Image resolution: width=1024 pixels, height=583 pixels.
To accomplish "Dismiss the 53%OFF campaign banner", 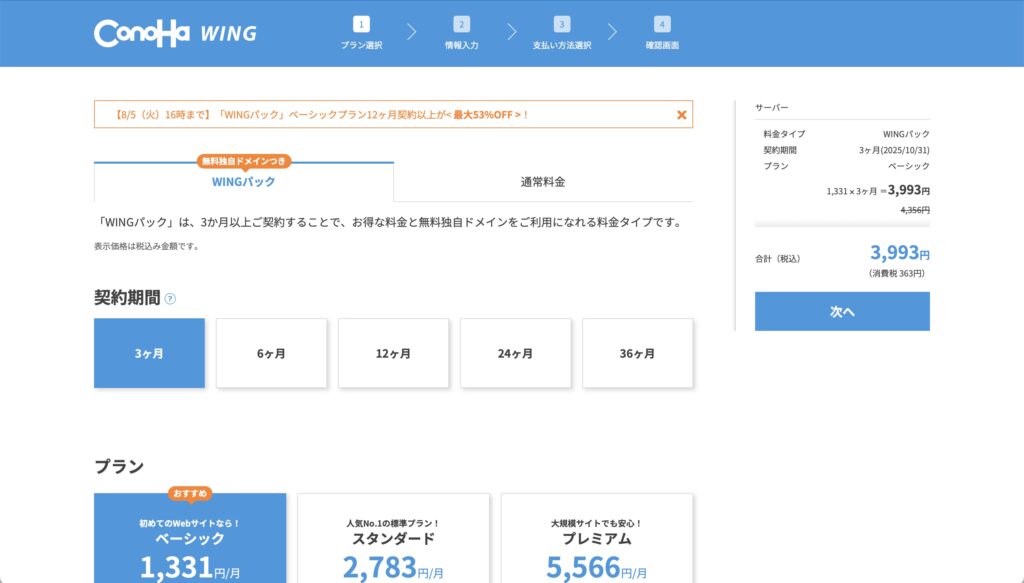I will 681,115.
